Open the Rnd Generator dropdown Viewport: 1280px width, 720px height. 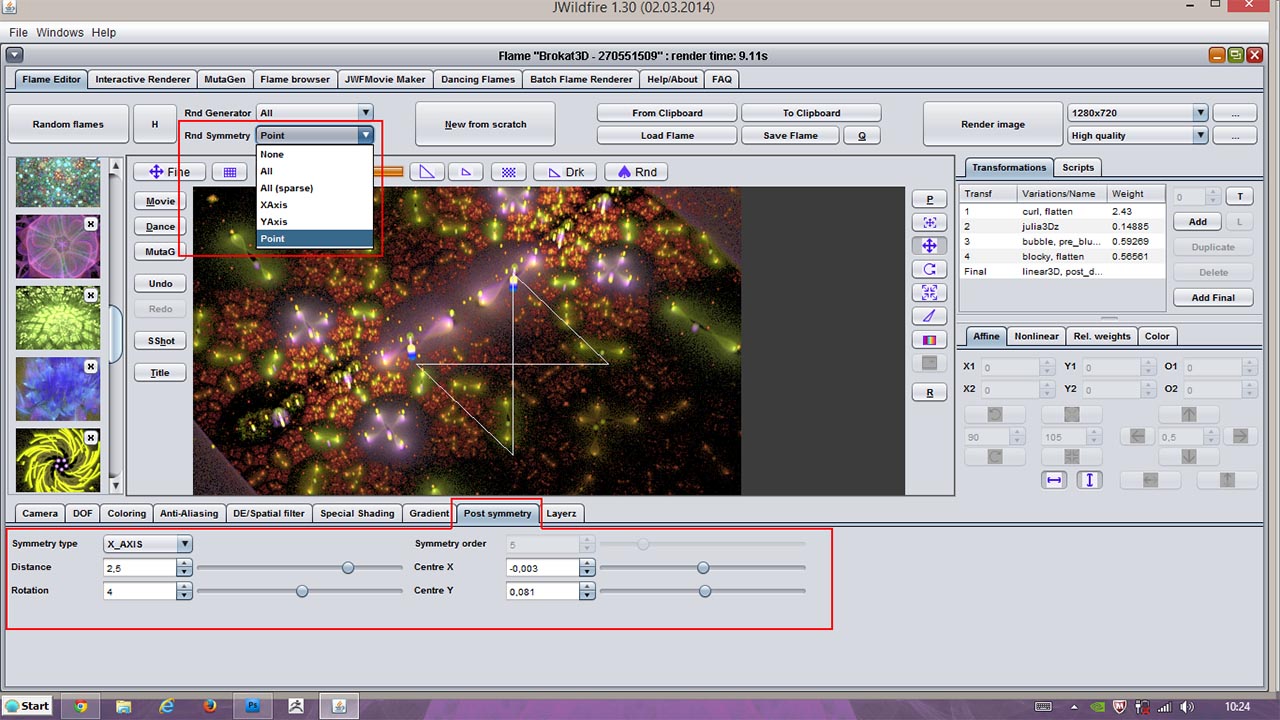[x=315, y=113]
